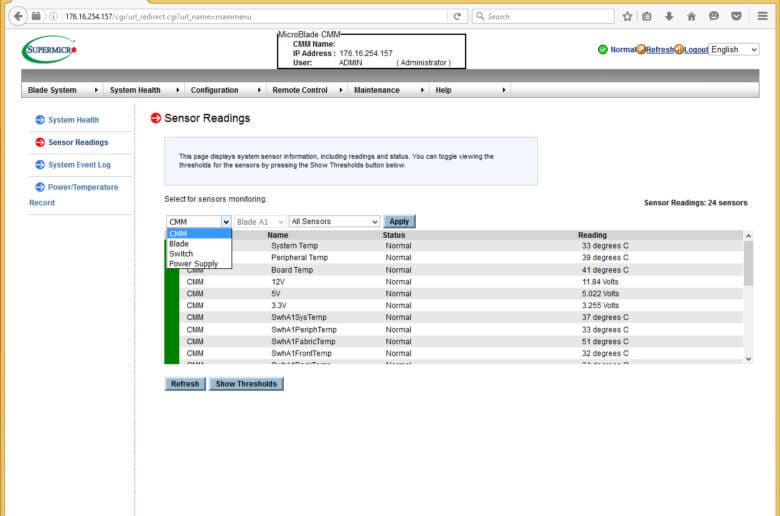
Task: Click the 5.022 Volts reading
Action: (600, 294)
